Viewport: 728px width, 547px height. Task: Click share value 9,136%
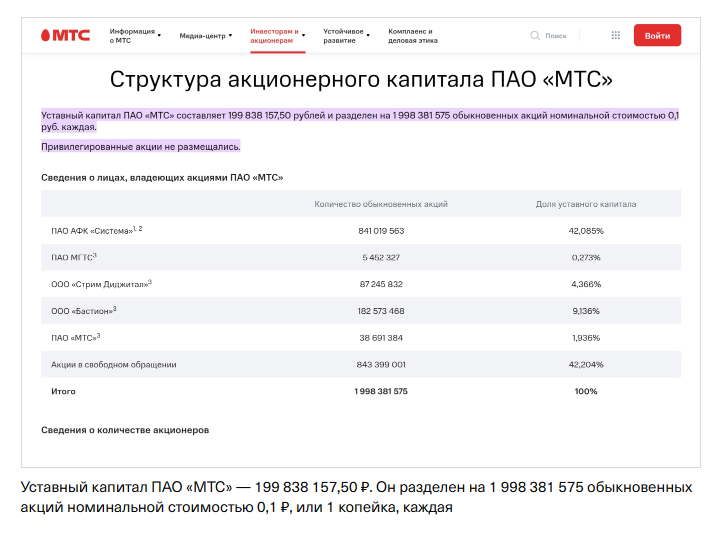pyautogui.click(x=586, y=311)
